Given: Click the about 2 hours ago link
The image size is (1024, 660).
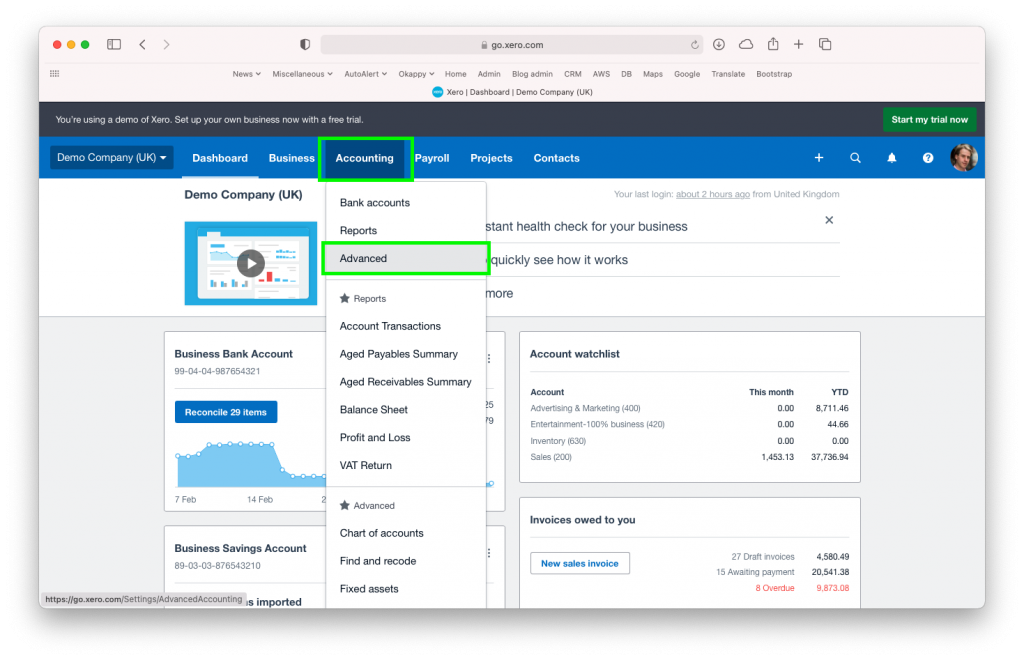Looking at the screenshot, I should (x=712, y=194).
